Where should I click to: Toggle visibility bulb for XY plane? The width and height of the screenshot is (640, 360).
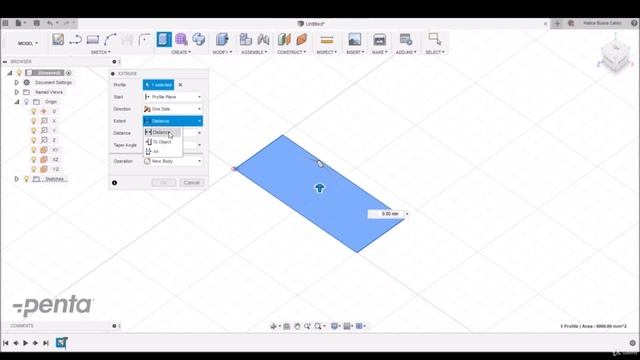coord(33,150)
